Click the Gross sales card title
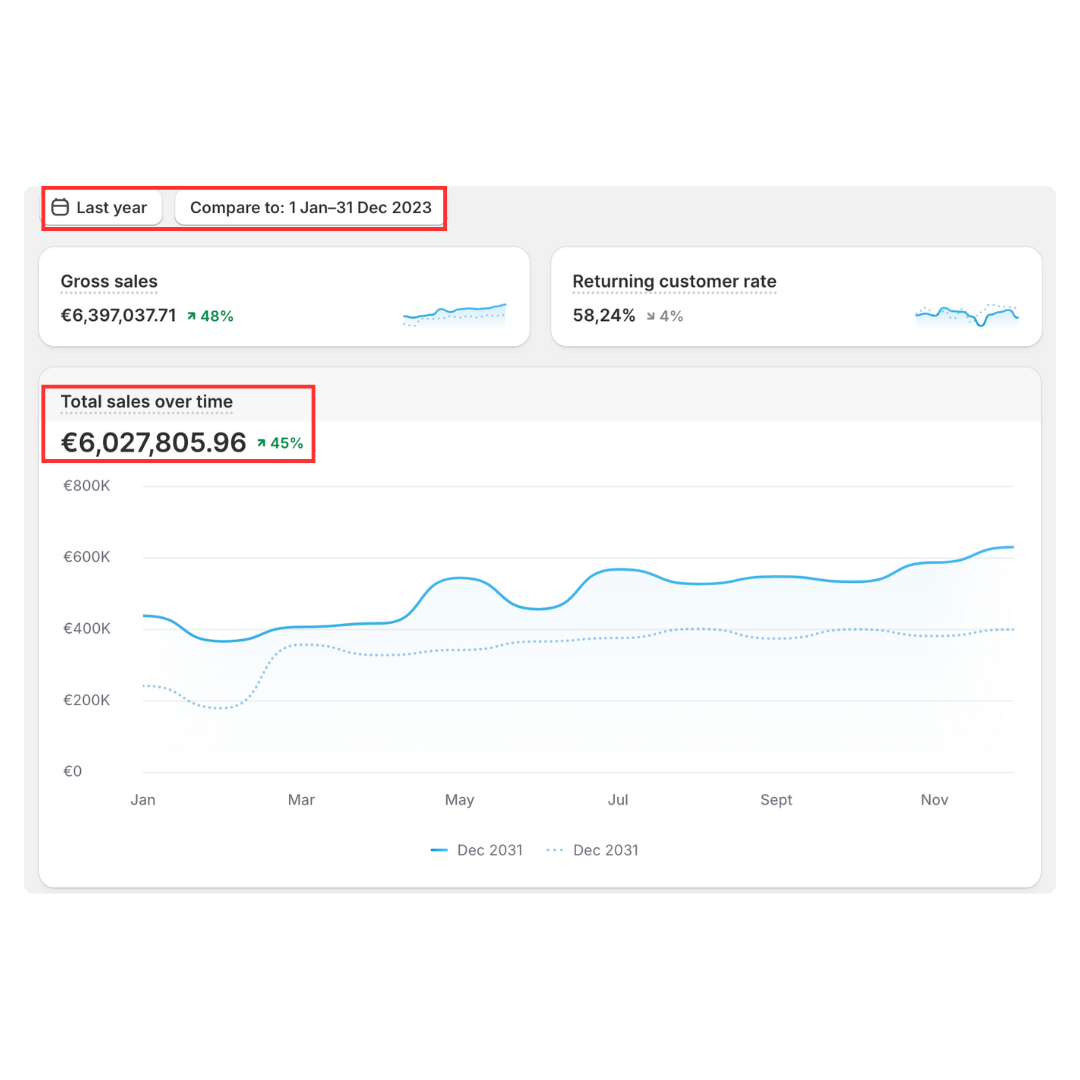Viewport: 1080px width, 1080px height. pyautogui.click(x=109, y=282)
